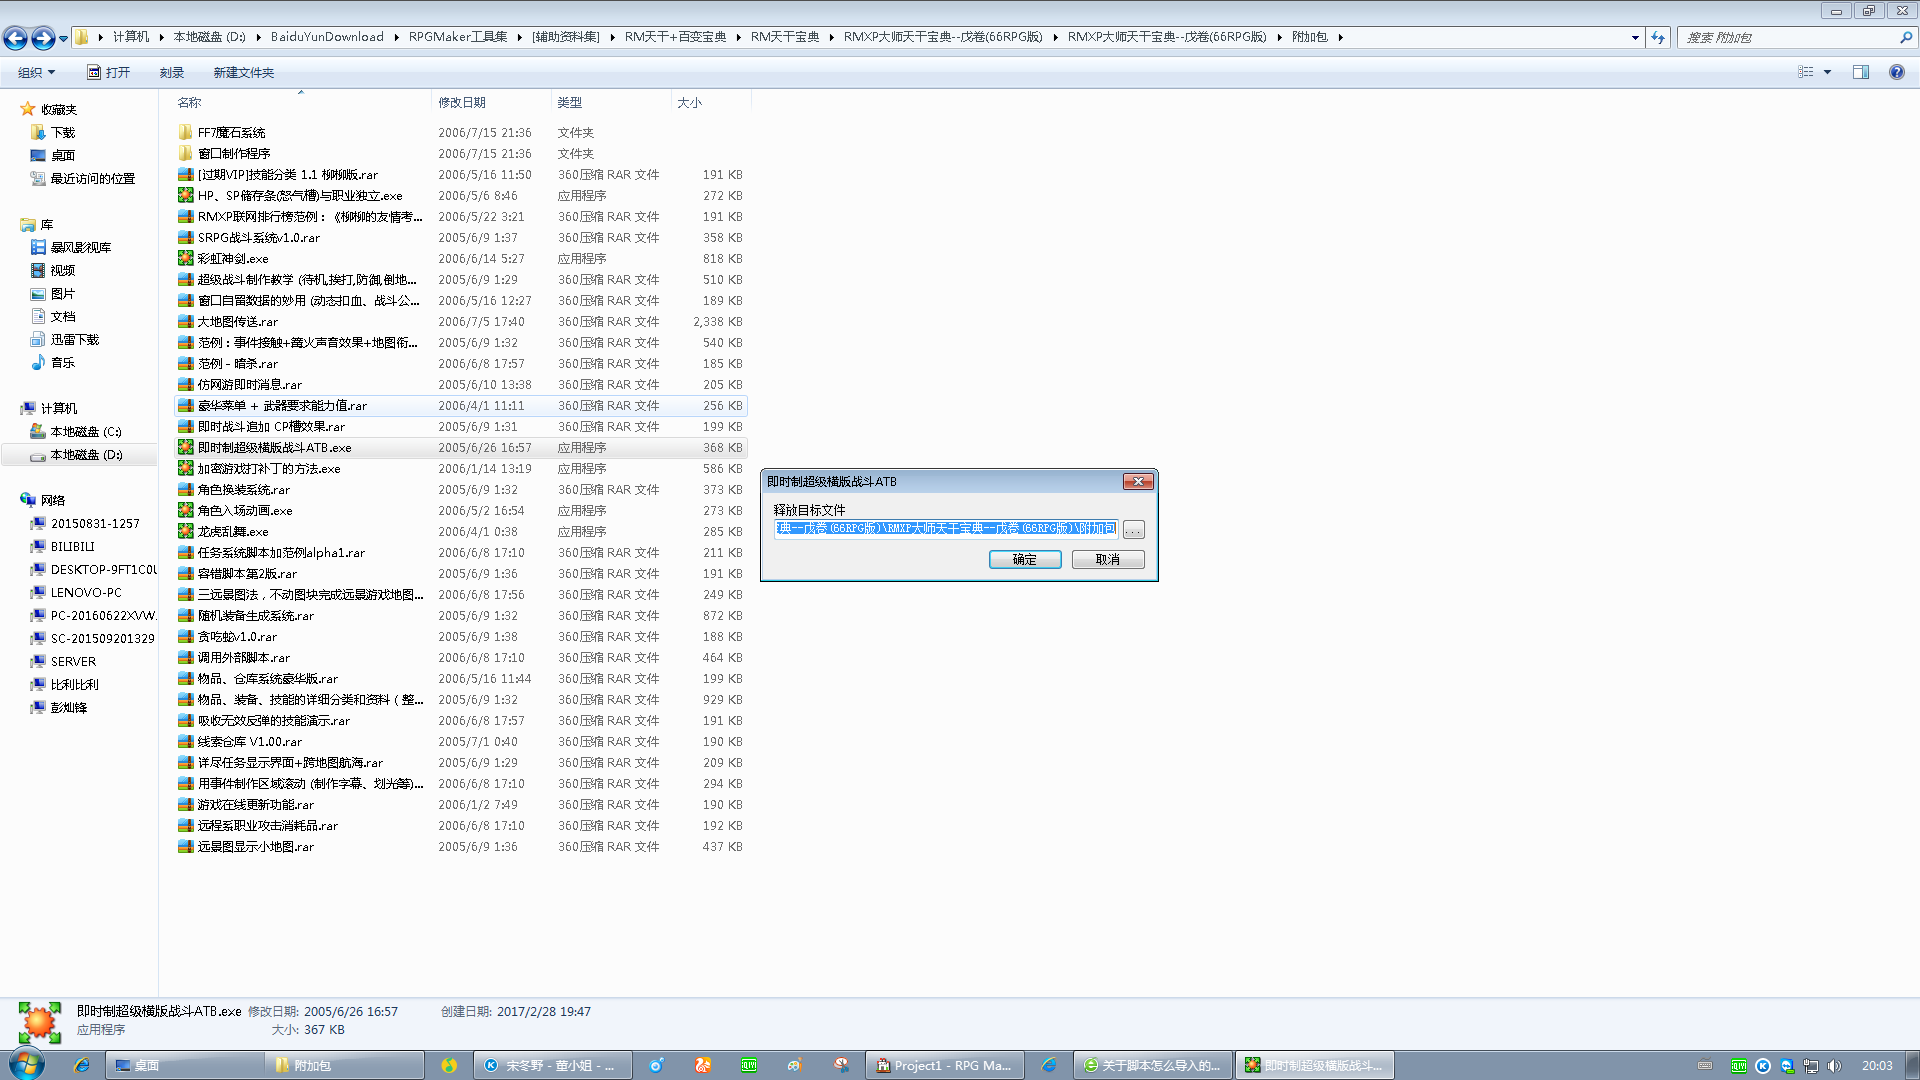Viewport: 1920px width, 1080px height.
Task: Open the 暴风影视库 library
Action: (80, 247)
